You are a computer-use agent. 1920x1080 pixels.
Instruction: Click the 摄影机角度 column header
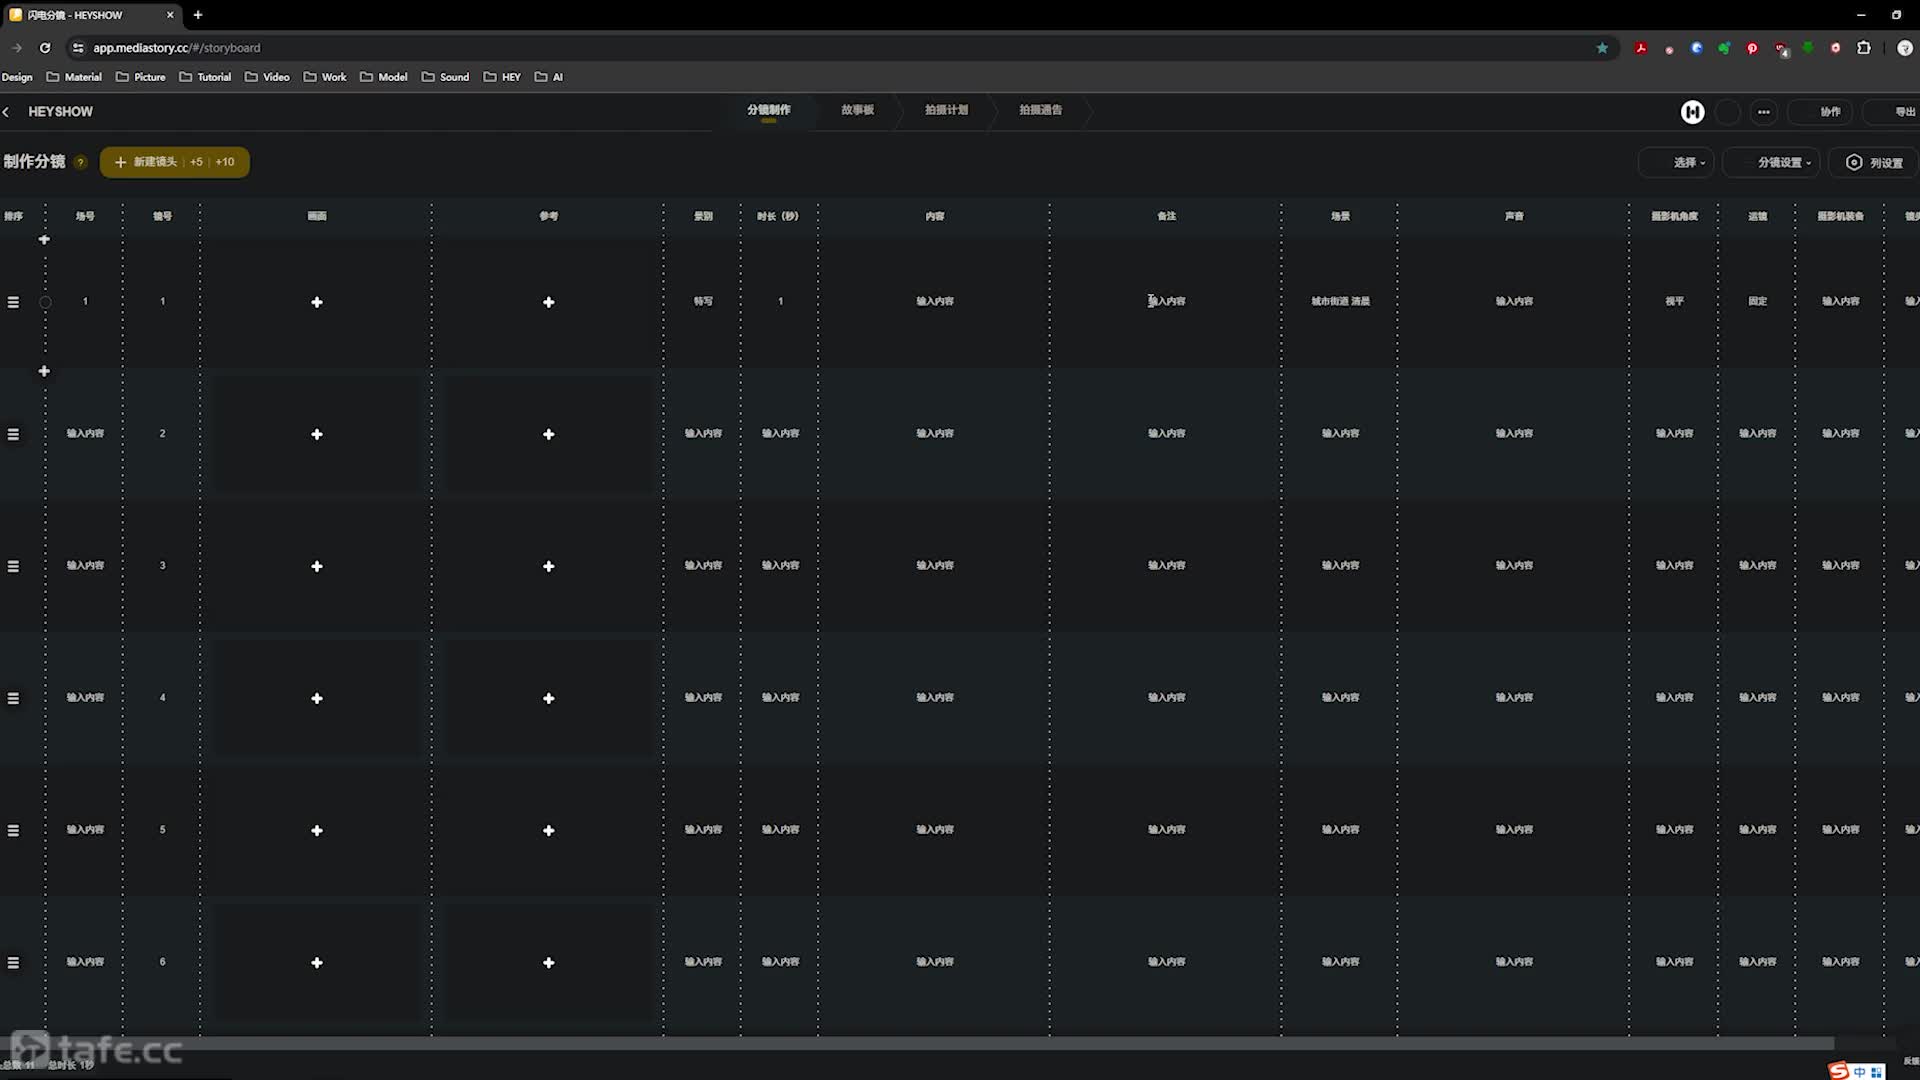click(x=1674, y=216)
